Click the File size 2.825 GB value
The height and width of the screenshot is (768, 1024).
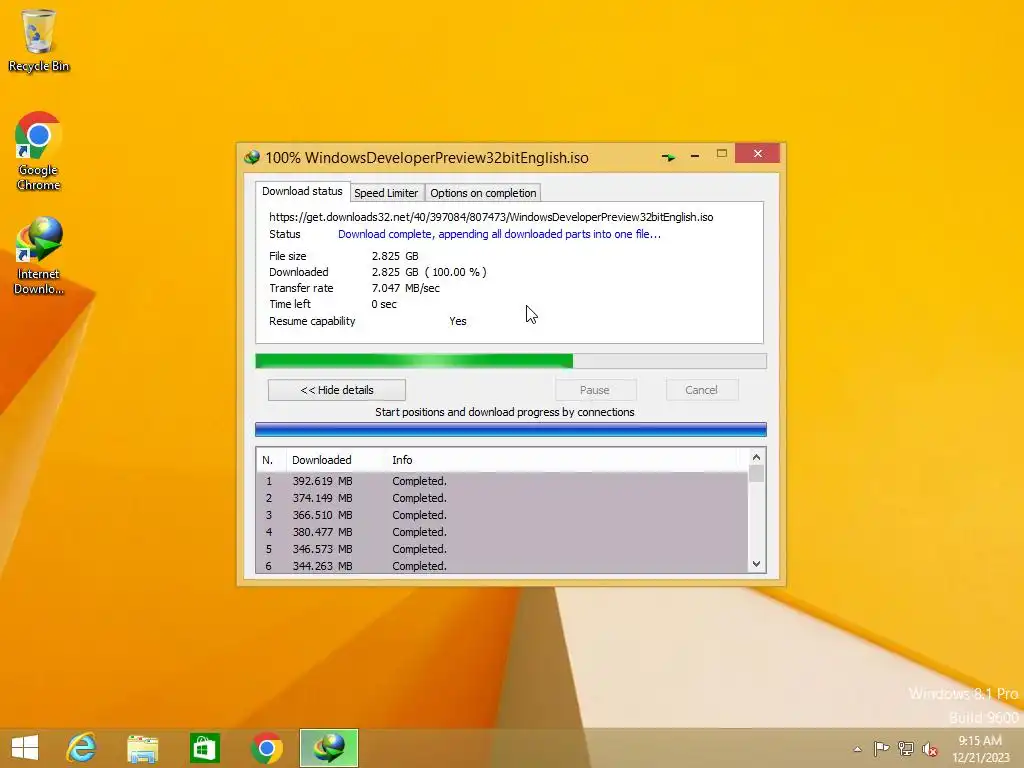point(395,256)
